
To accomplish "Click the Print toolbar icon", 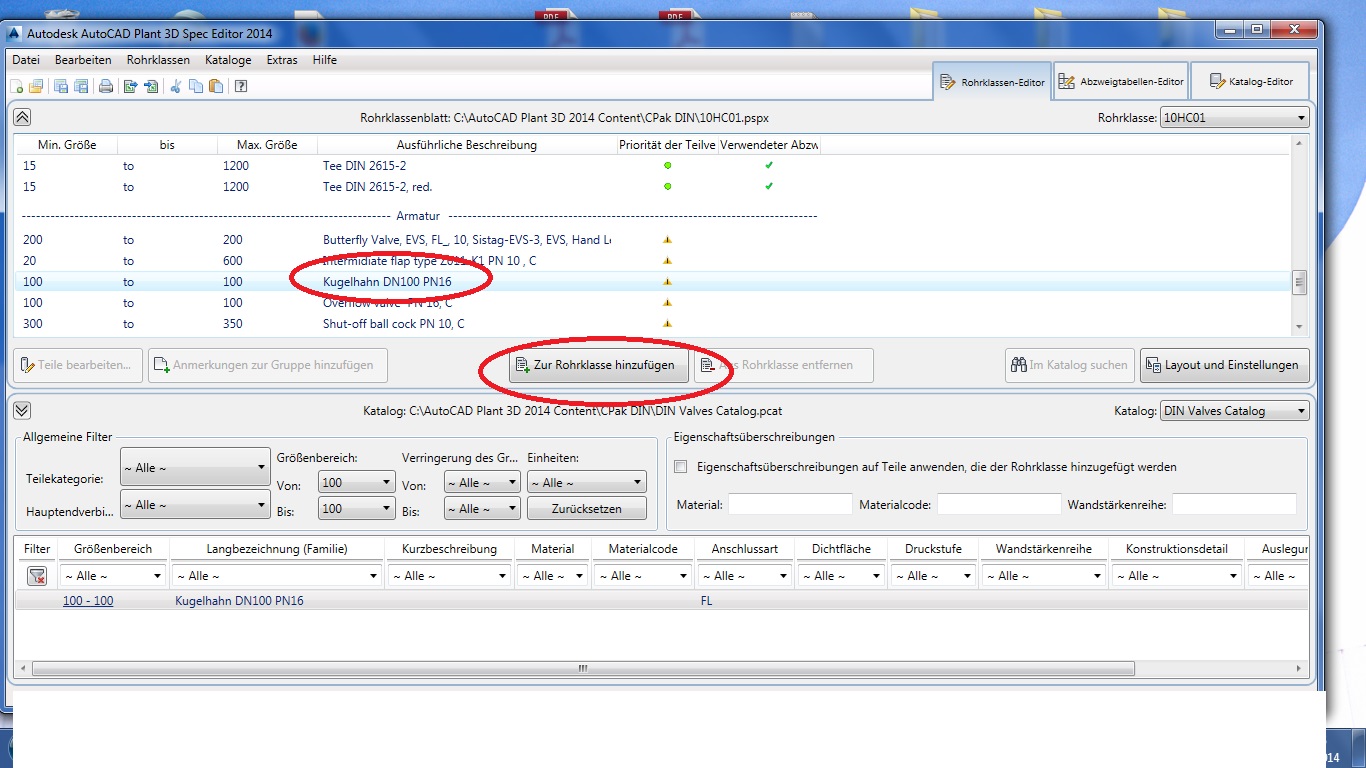I will coord(106,86).
